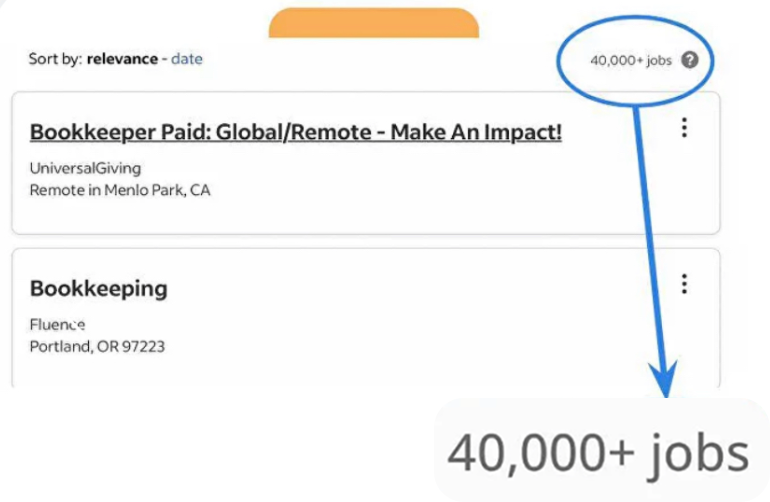Image resolution: width=770 pixels, height=502 pixels.
Task: Open three-dot menu on Bookkeeper Paid card
Action: (x=684, y=128)
